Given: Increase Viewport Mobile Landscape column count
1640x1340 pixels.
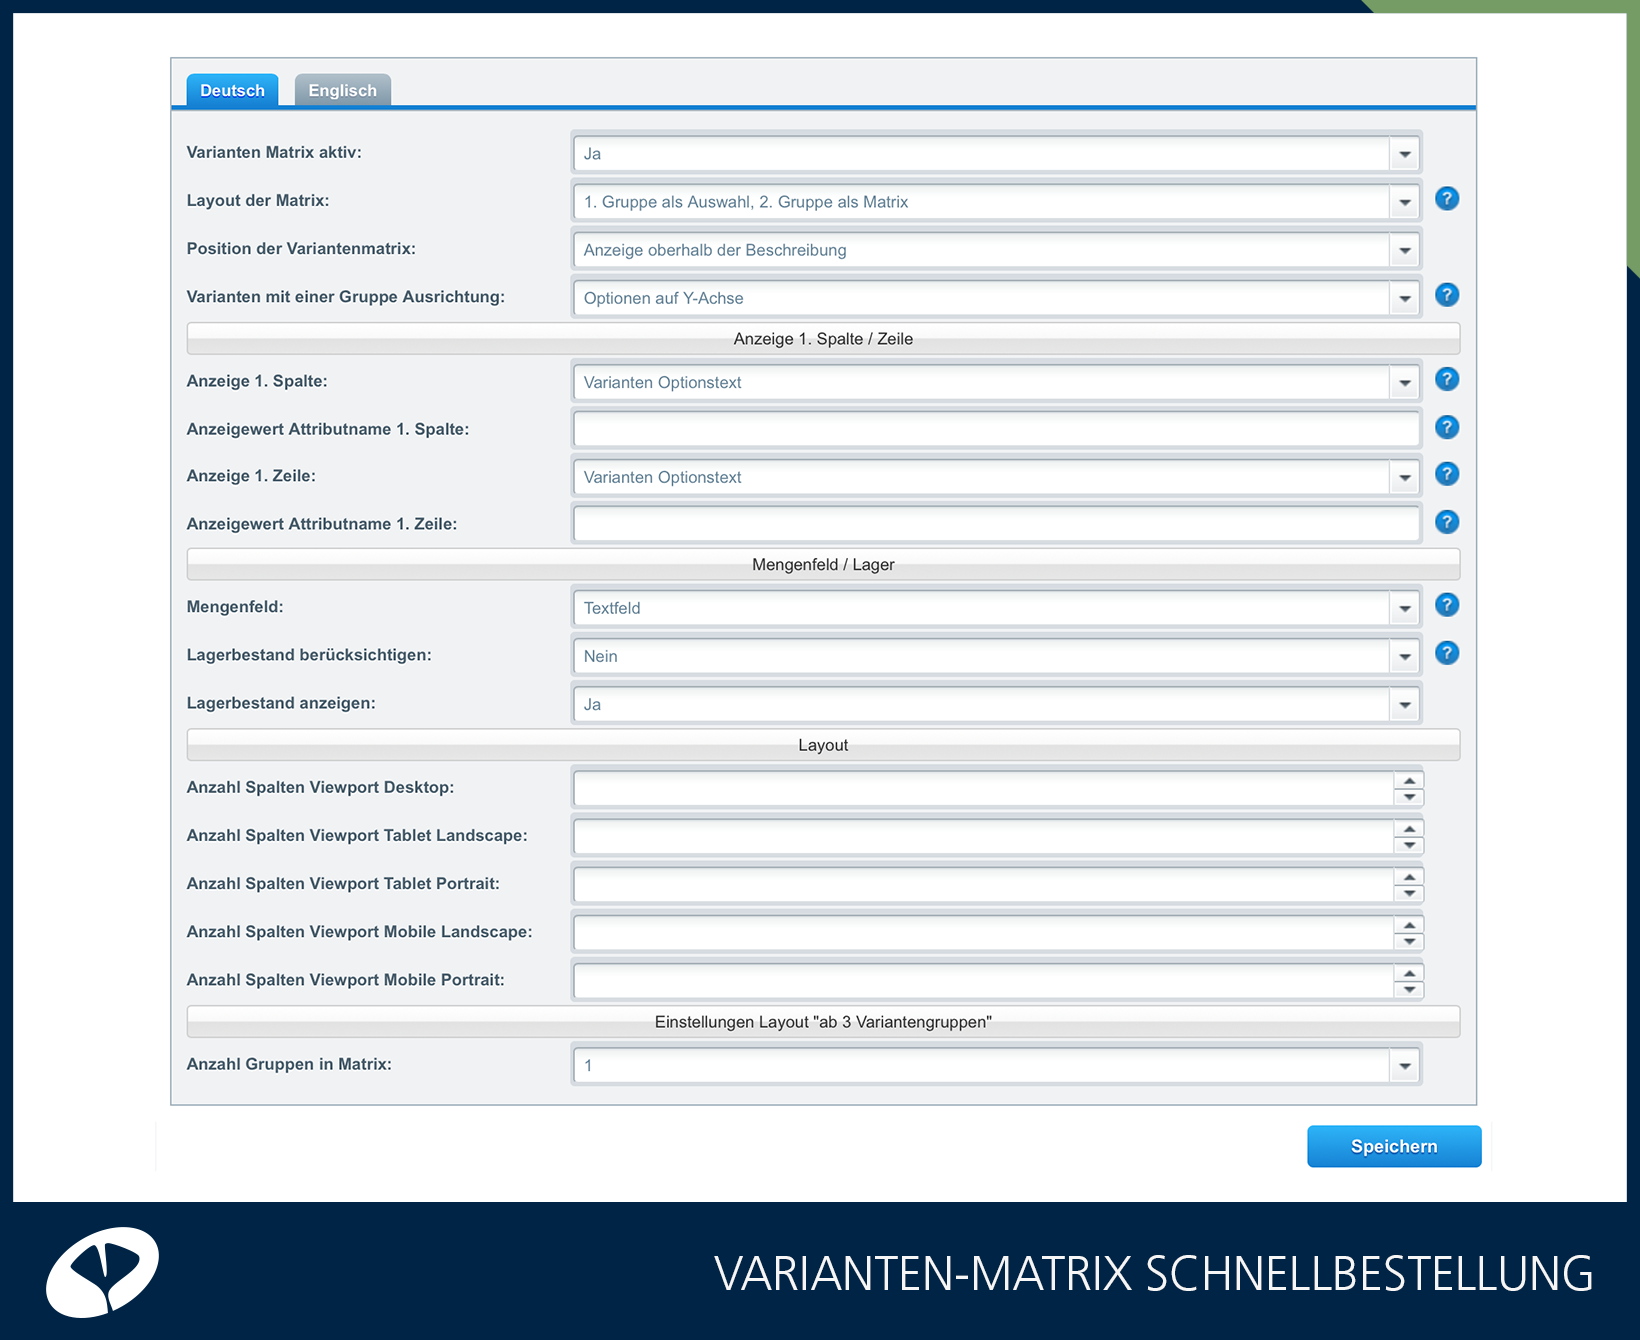Looking at the screenshot, I should (1409, 925).
